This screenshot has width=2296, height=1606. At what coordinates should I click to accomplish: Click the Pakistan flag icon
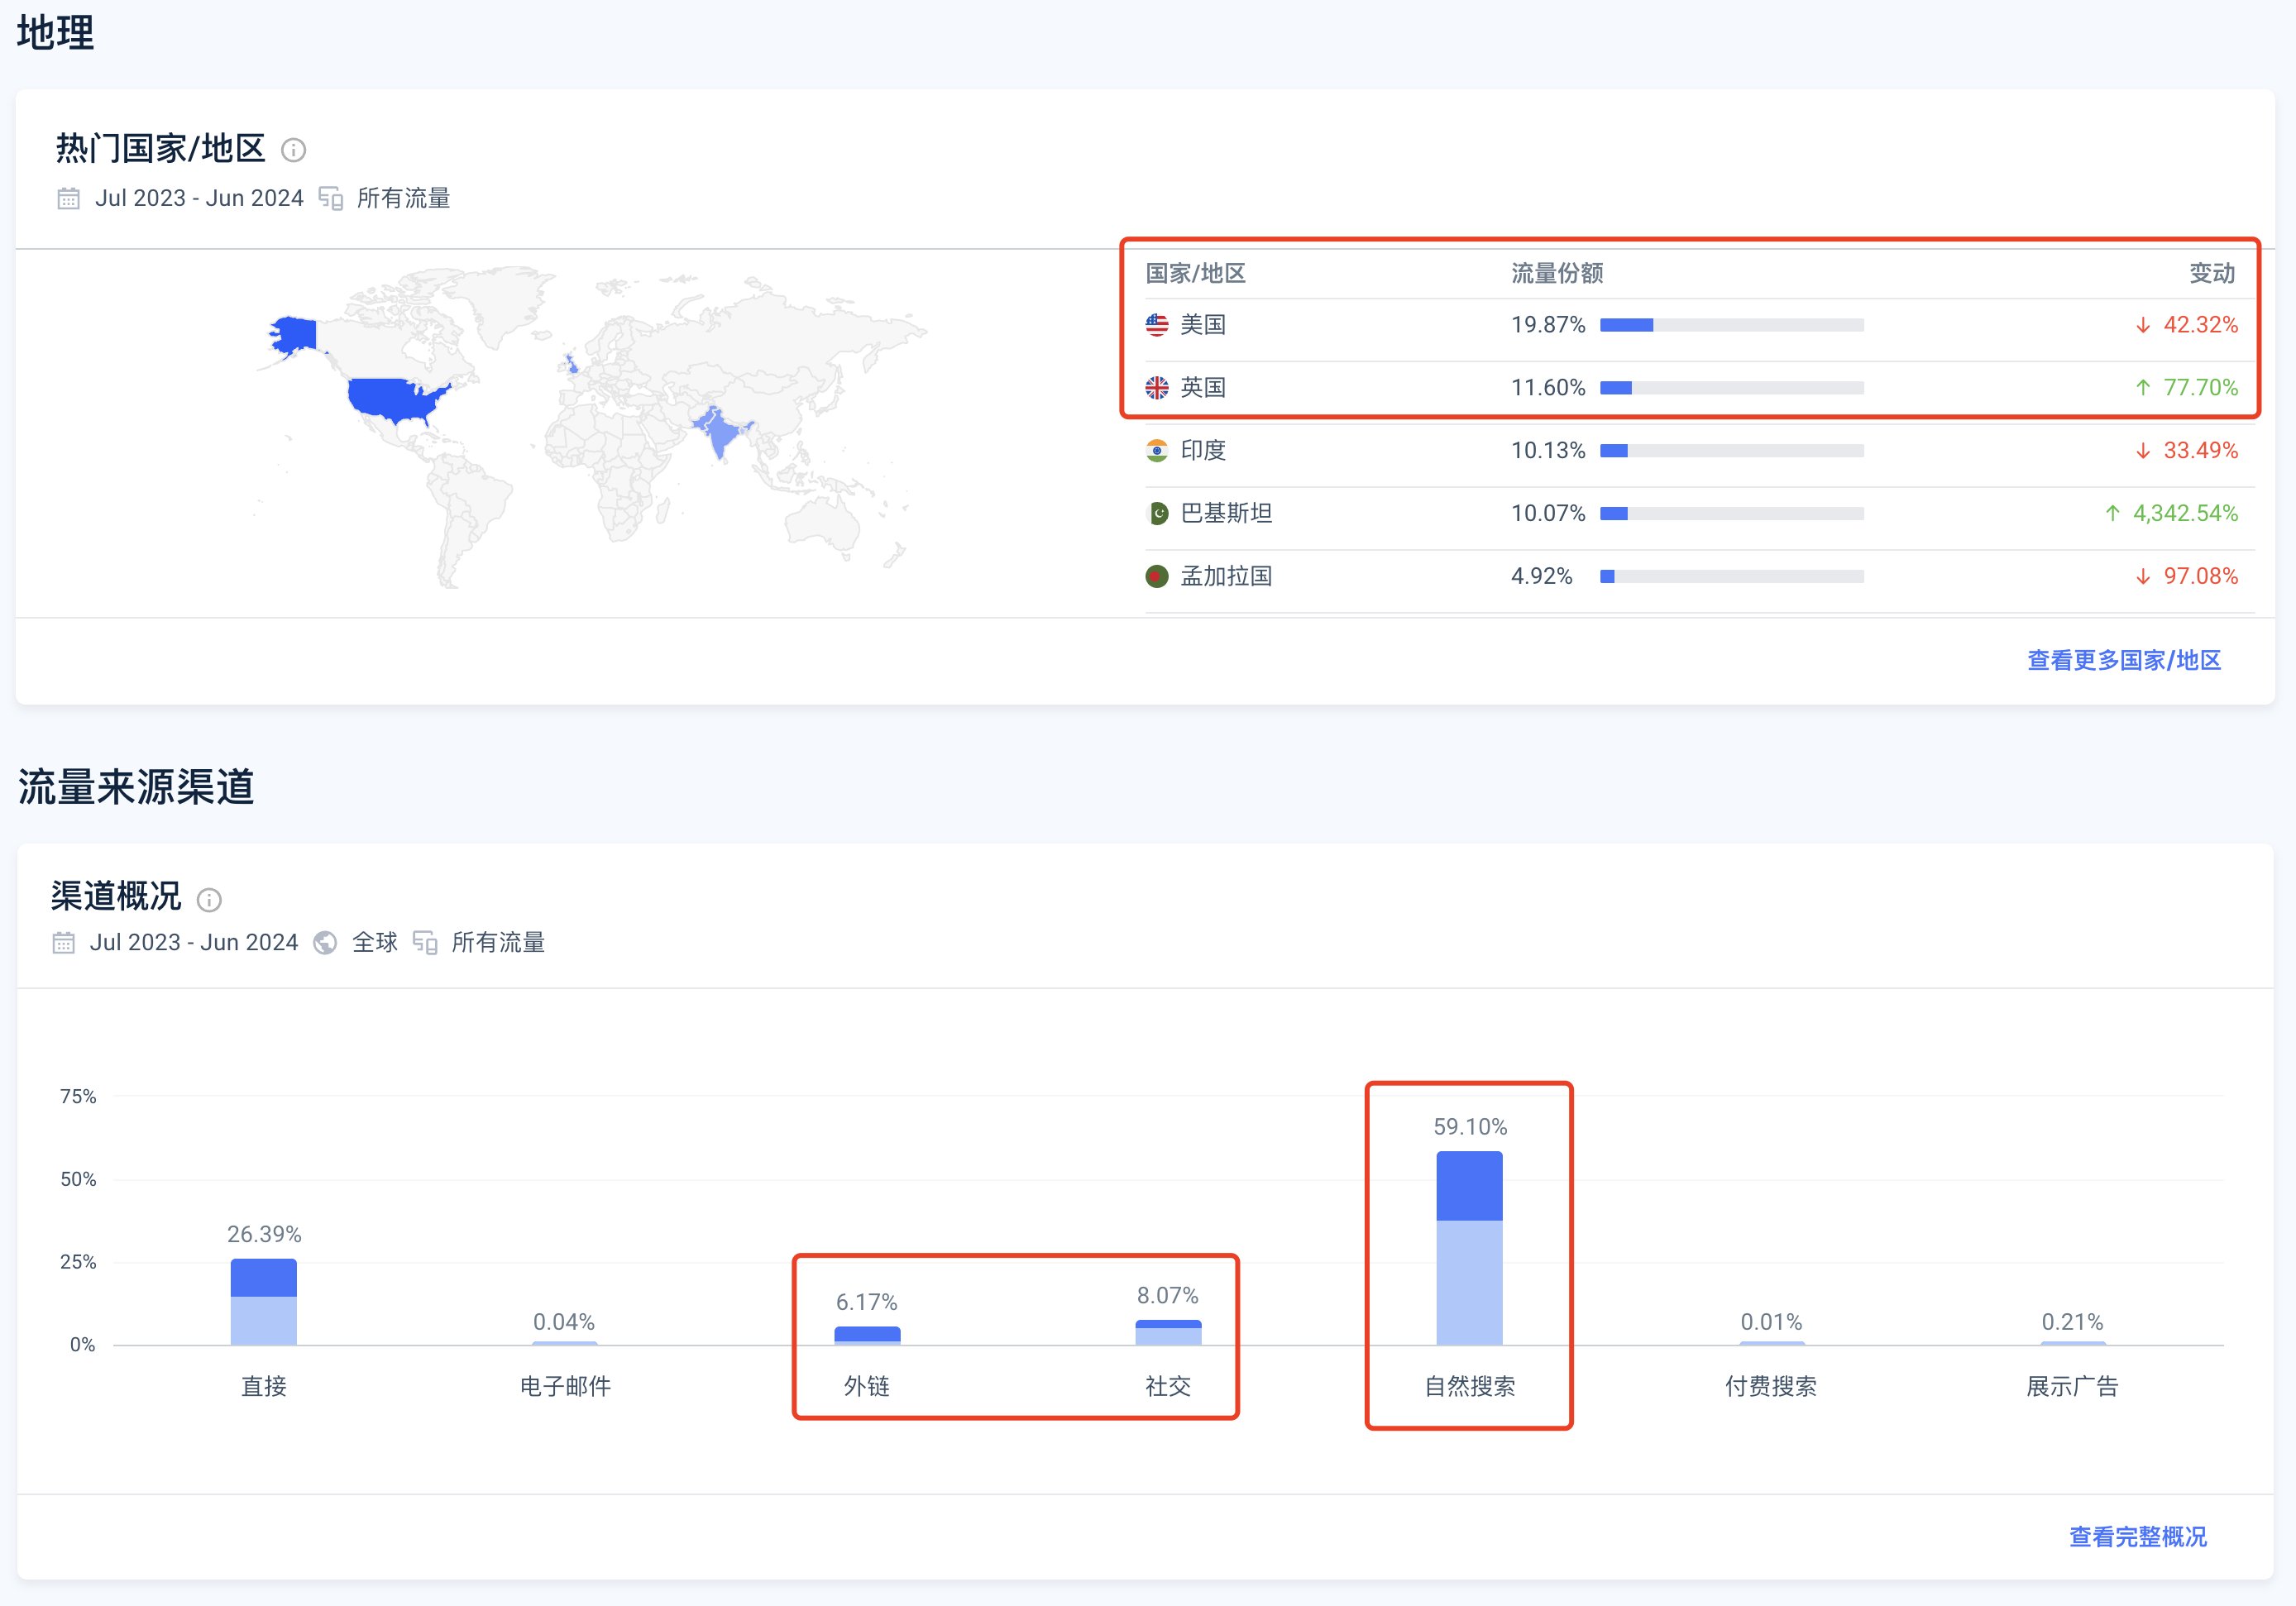pyautogui.click(x=1157, y=514)
